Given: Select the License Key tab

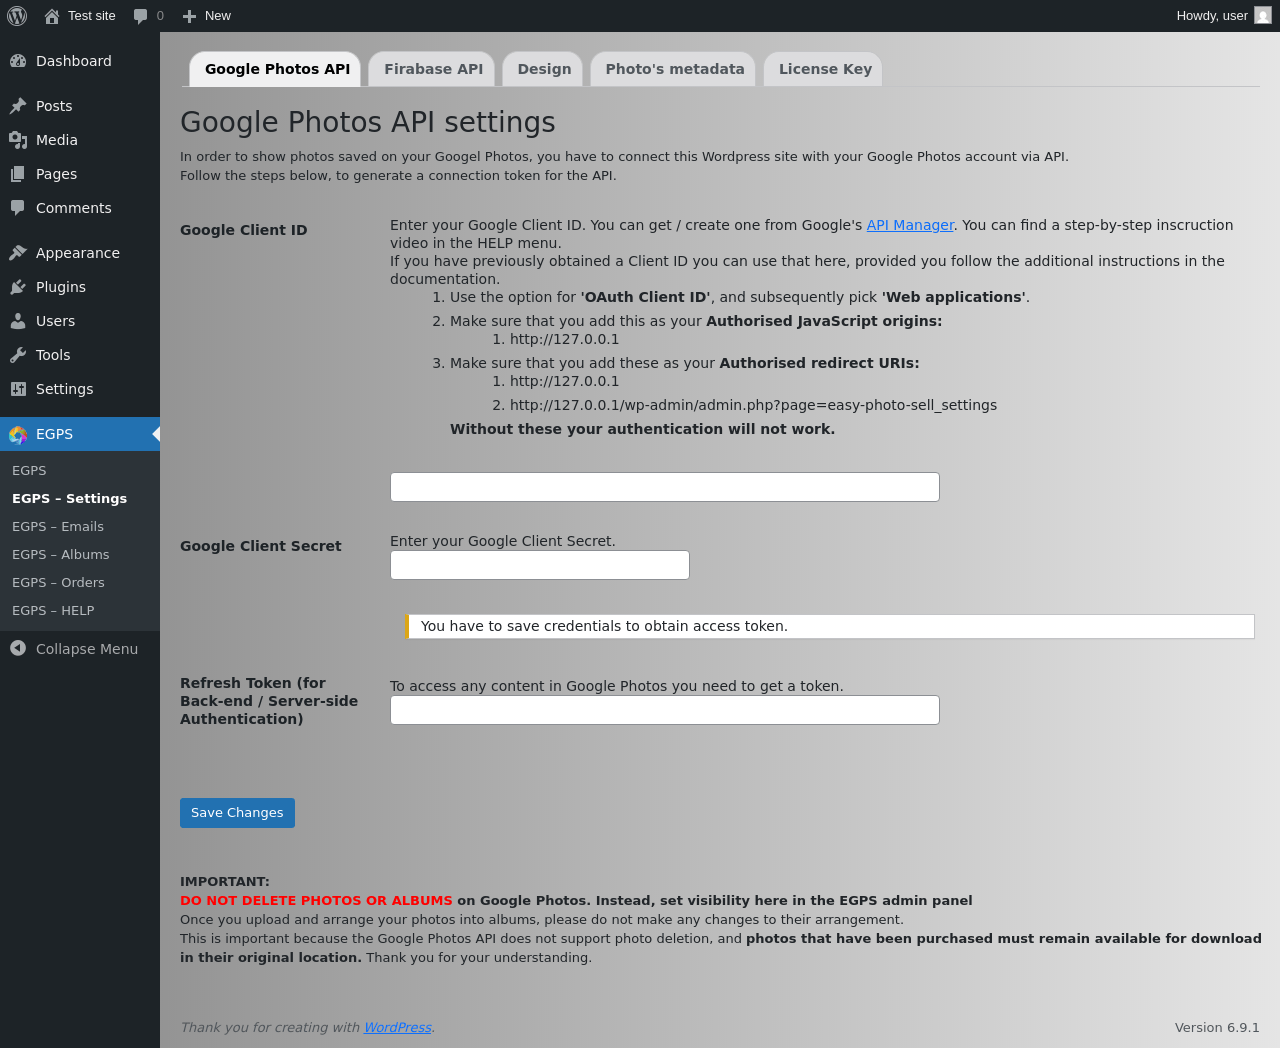Looking at the screenshot, I should tap(824, 69).
